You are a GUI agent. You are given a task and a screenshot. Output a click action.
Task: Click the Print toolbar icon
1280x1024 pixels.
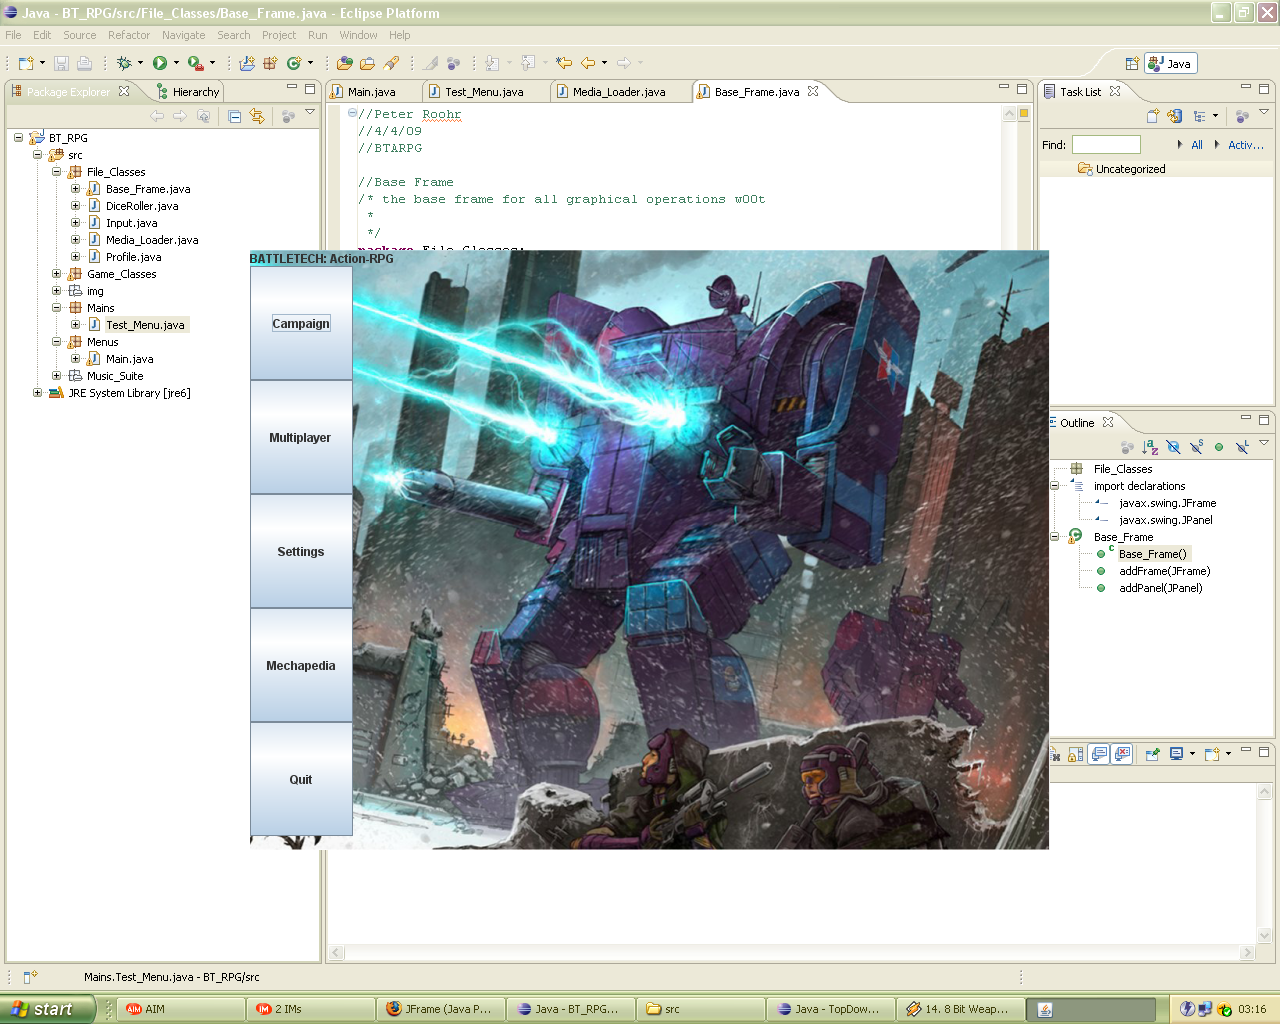click(85, 63)
